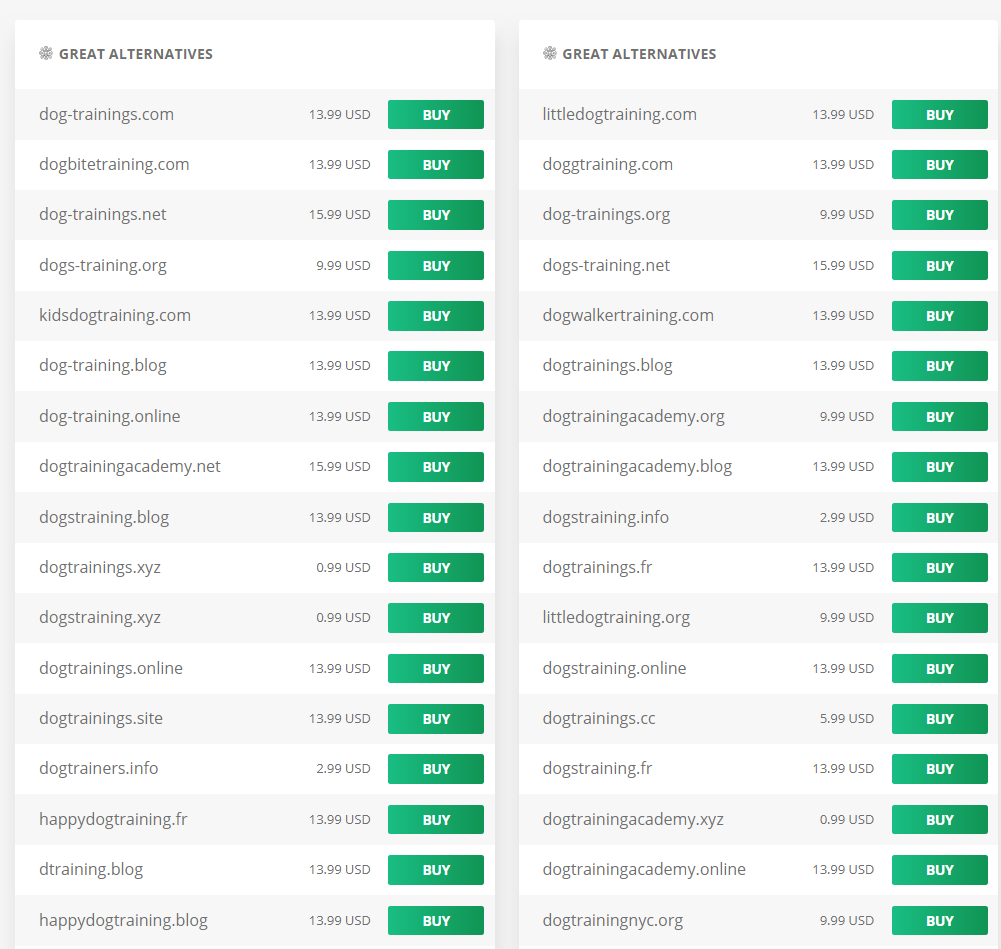Click the dogtrainingacademy.blog domain text
Screen dimensions: 1001x949
[637, 466]
